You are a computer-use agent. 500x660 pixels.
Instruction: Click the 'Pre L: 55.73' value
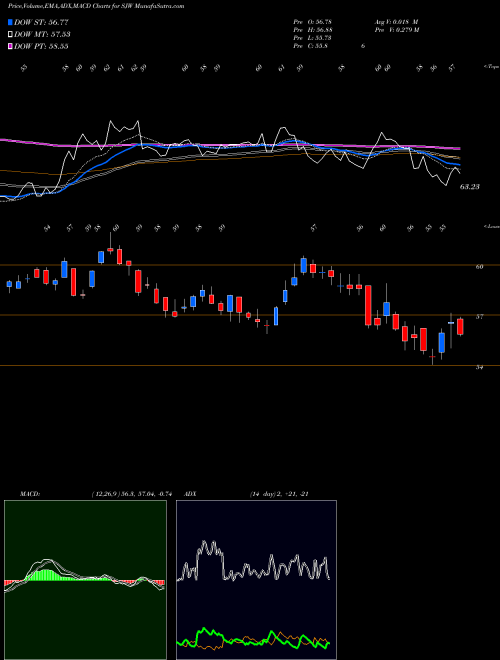[x=314, y=38]
